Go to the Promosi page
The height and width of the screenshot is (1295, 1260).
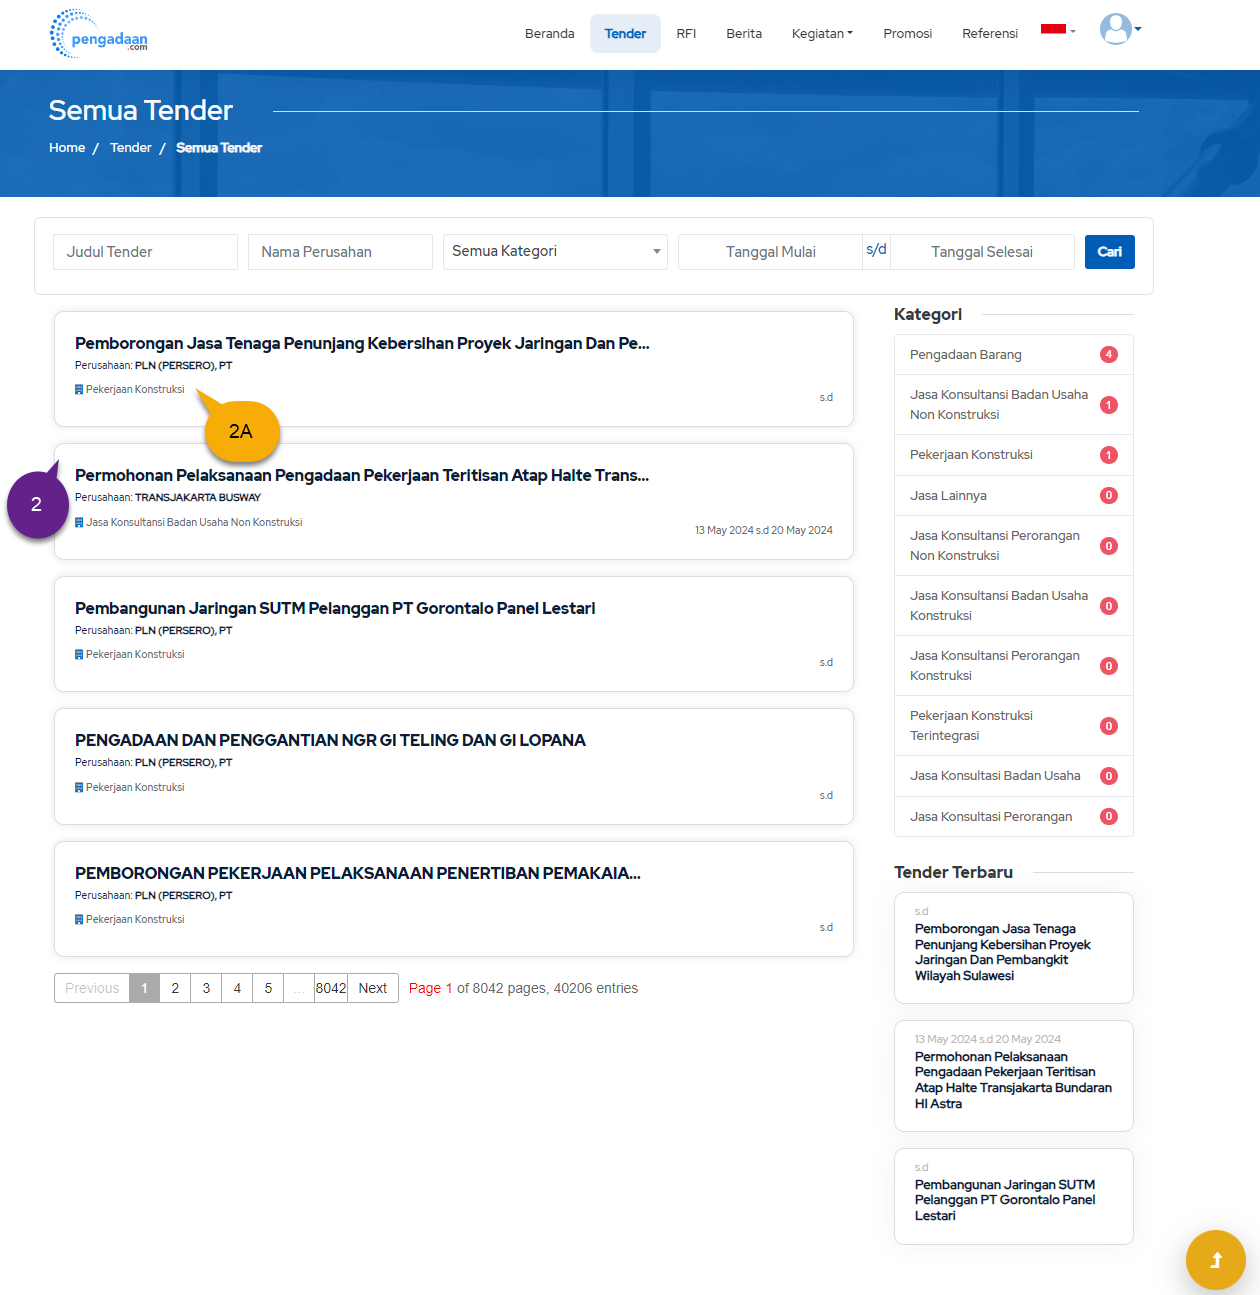click(x=908, y=34)
